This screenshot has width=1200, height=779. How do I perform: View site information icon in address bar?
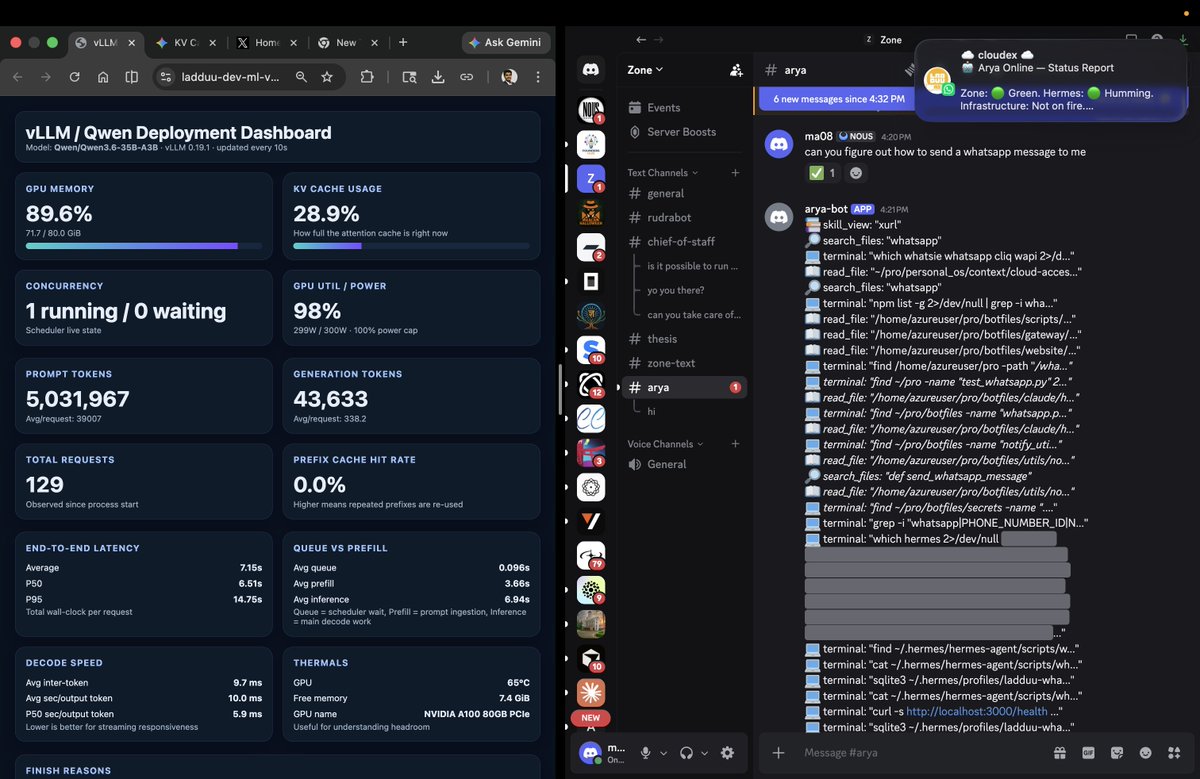[166, 77]
